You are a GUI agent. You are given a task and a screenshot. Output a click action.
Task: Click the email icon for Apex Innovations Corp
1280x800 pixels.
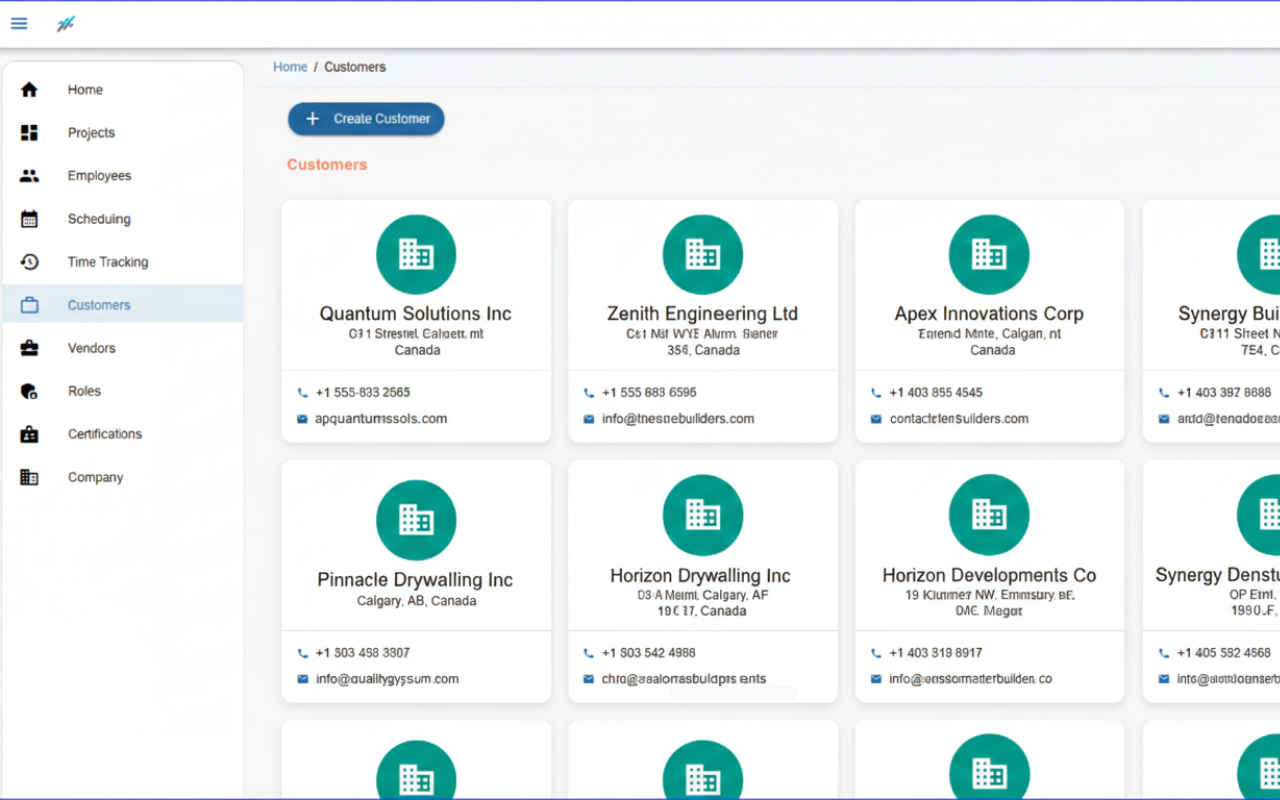[x=876, y=418]
